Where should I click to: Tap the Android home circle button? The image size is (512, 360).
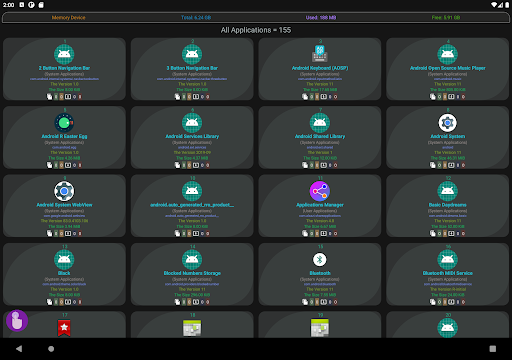pyautogui.click(x=51, y=349)
